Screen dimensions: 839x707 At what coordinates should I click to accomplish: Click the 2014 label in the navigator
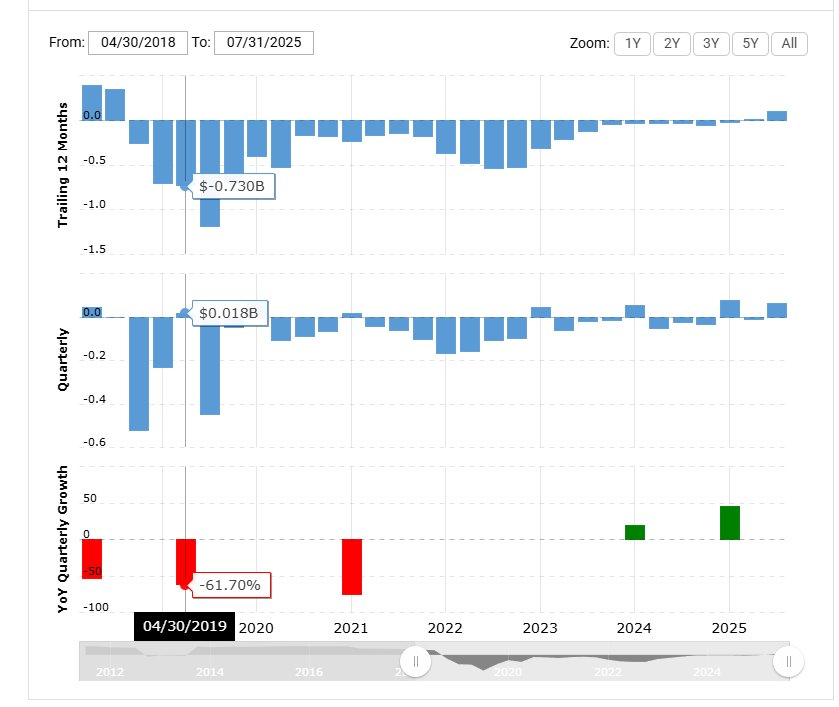pos(210,672)
